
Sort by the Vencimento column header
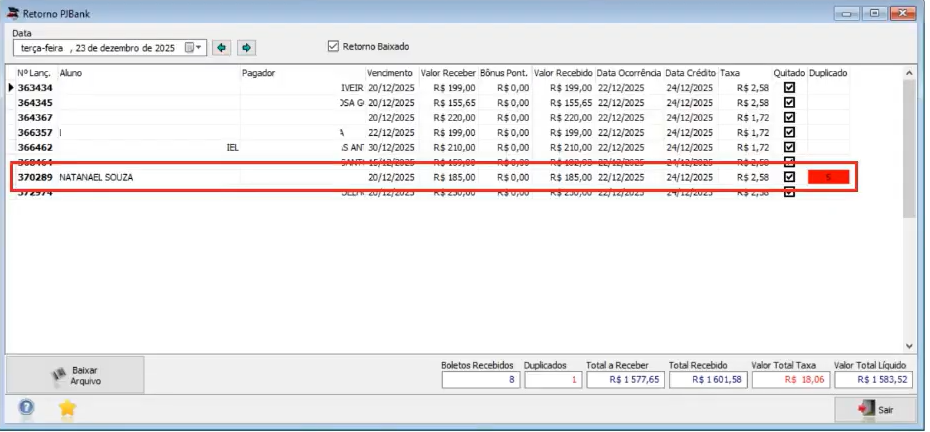(390, 73)
